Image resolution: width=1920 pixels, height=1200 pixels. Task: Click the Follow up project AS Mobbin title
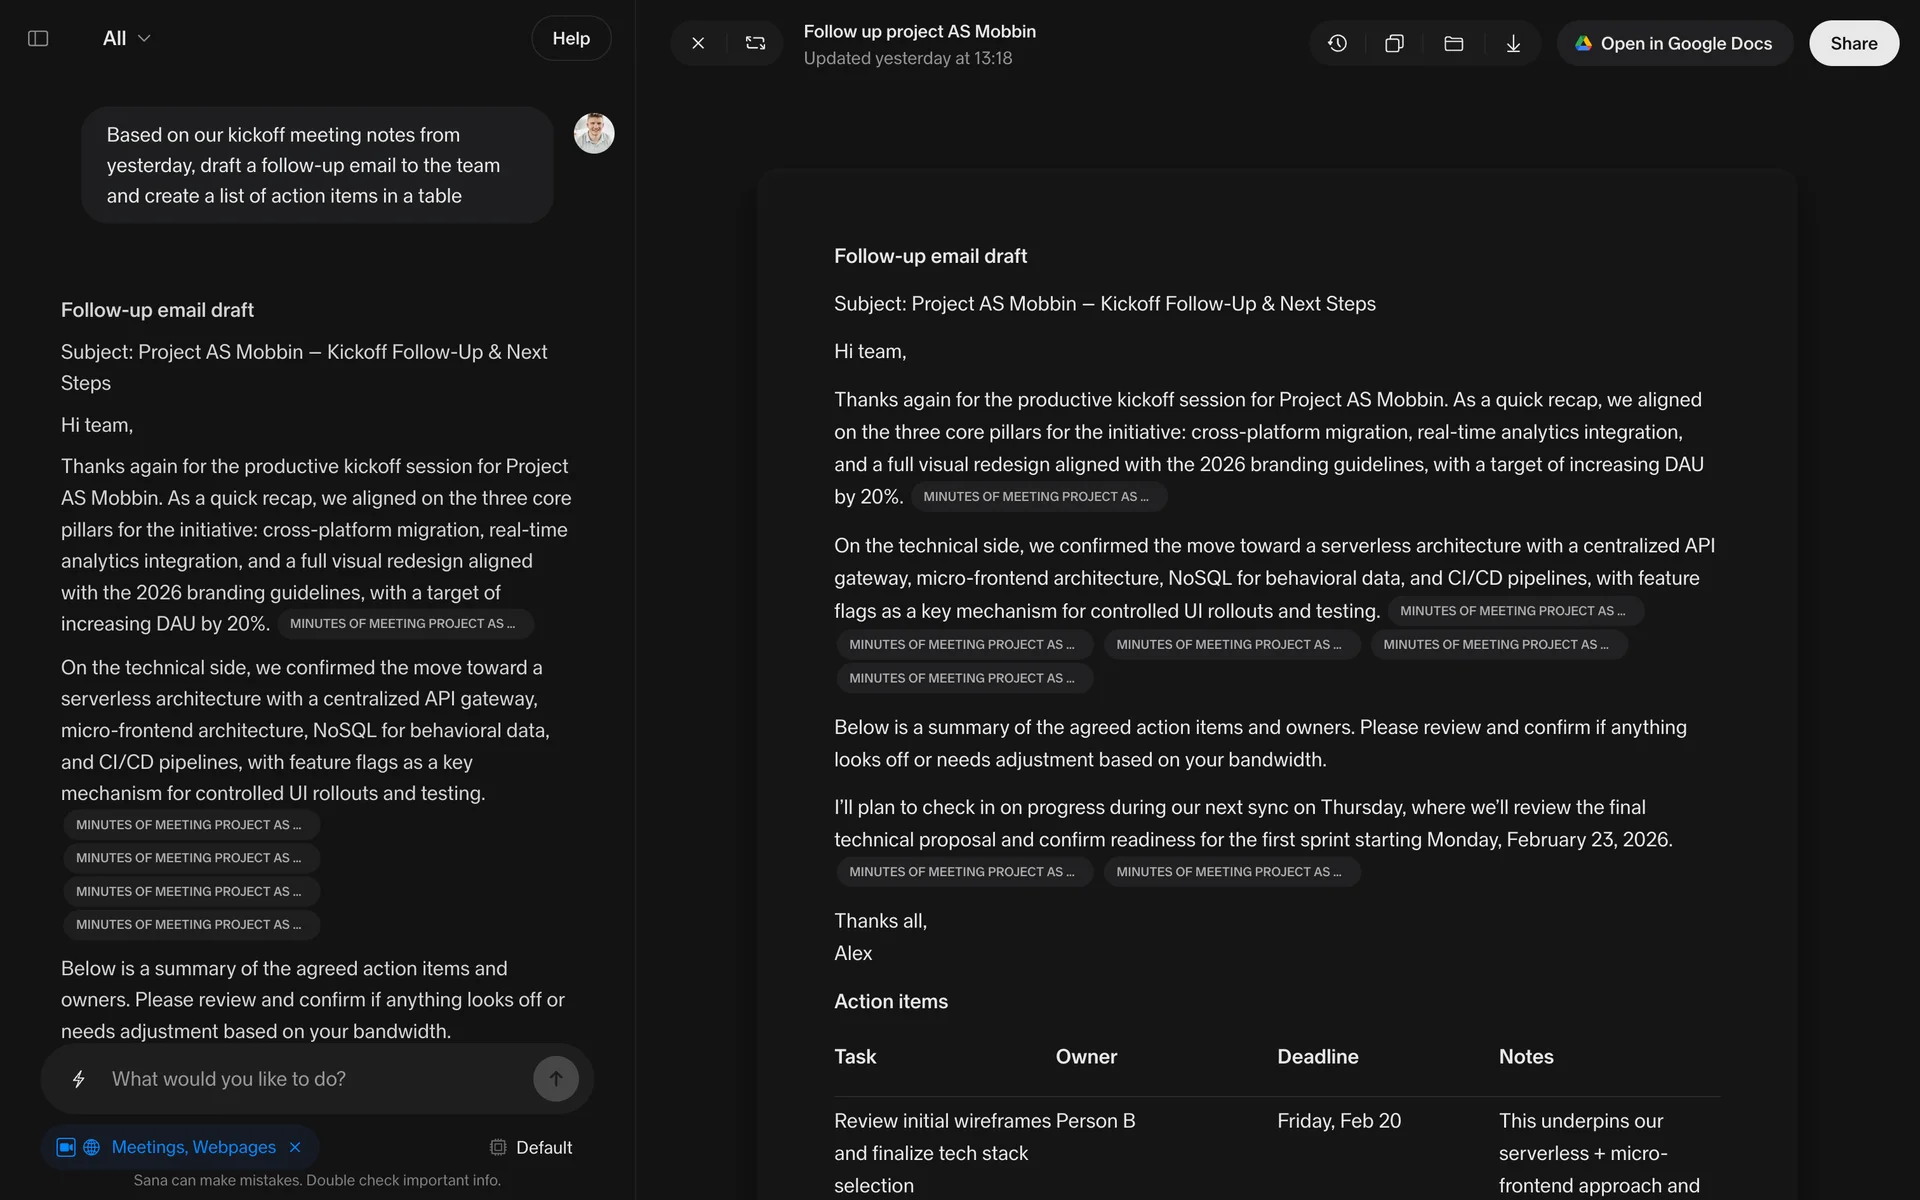tap(919, 32)
